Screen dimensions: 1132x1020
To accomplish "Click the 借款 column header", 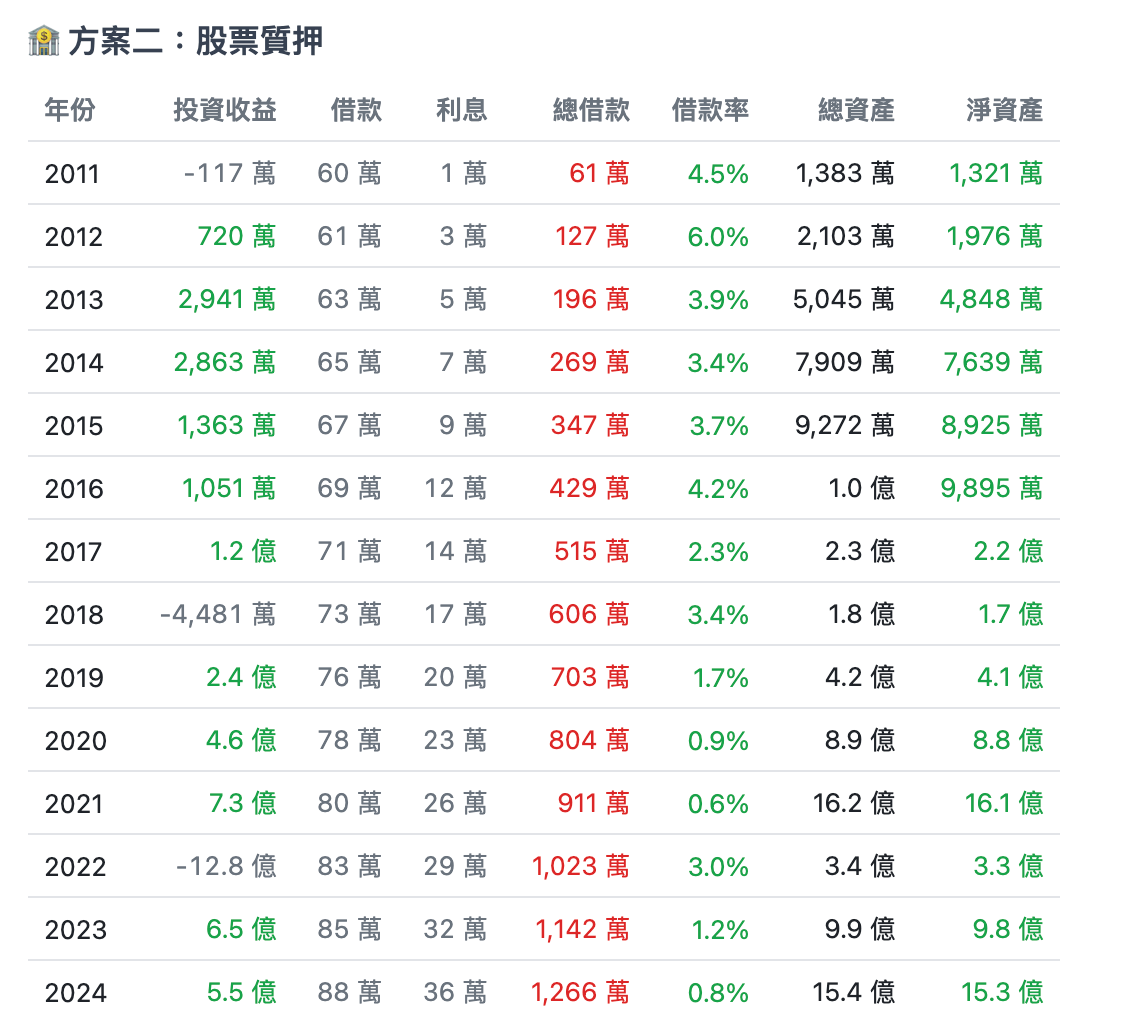I will pyautogui.click(x=356, y=110).
